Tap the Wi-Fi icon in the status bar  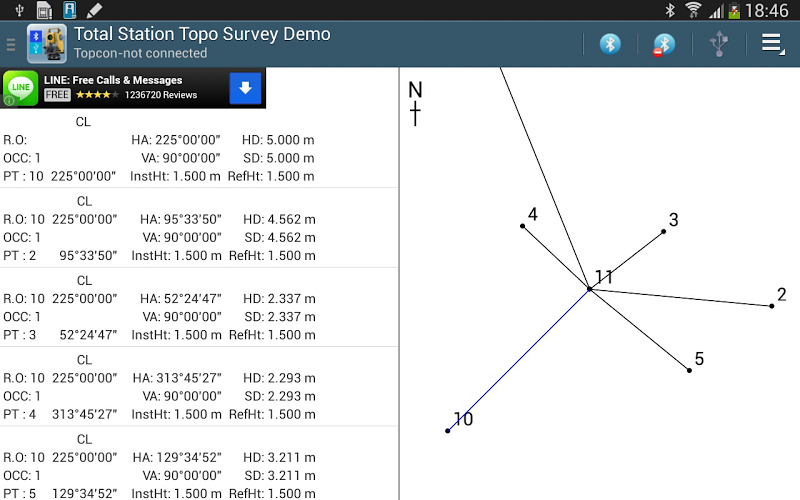[693, 11]
